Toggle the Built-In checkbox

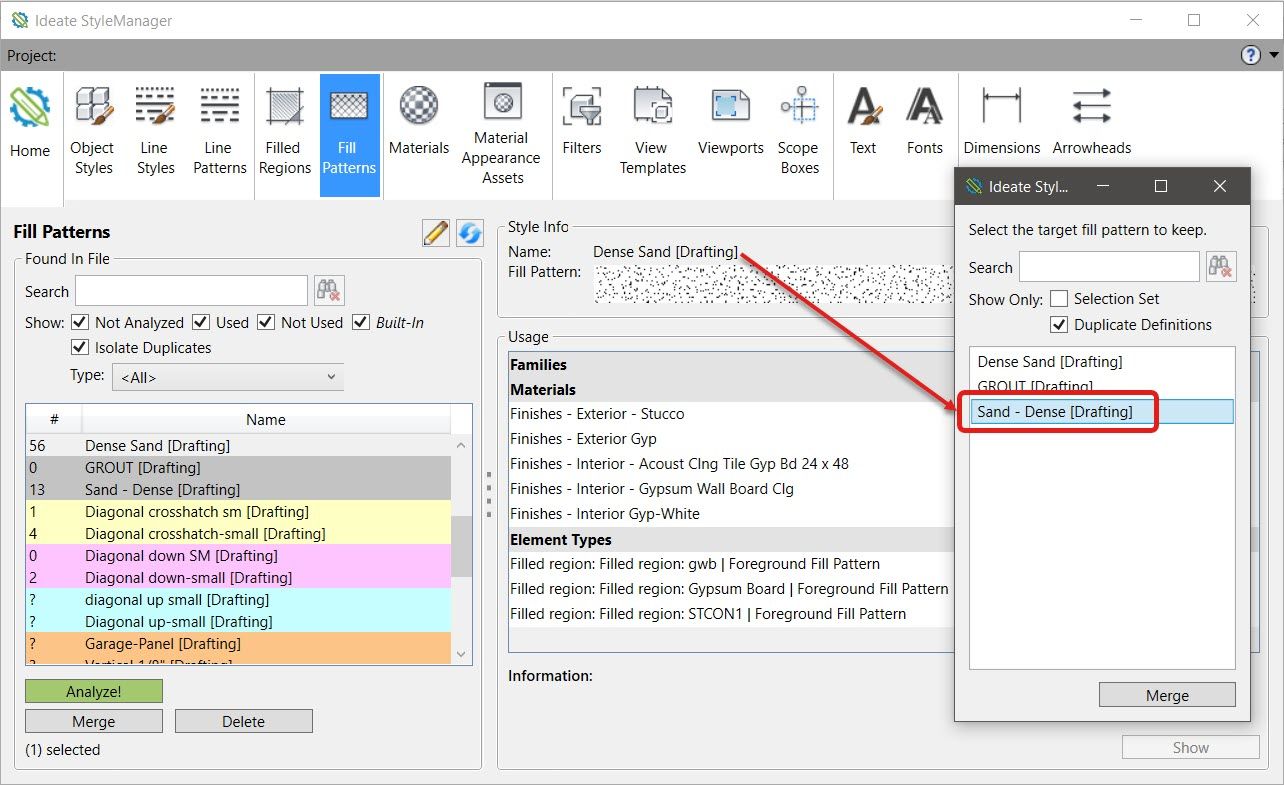(360, 322)
